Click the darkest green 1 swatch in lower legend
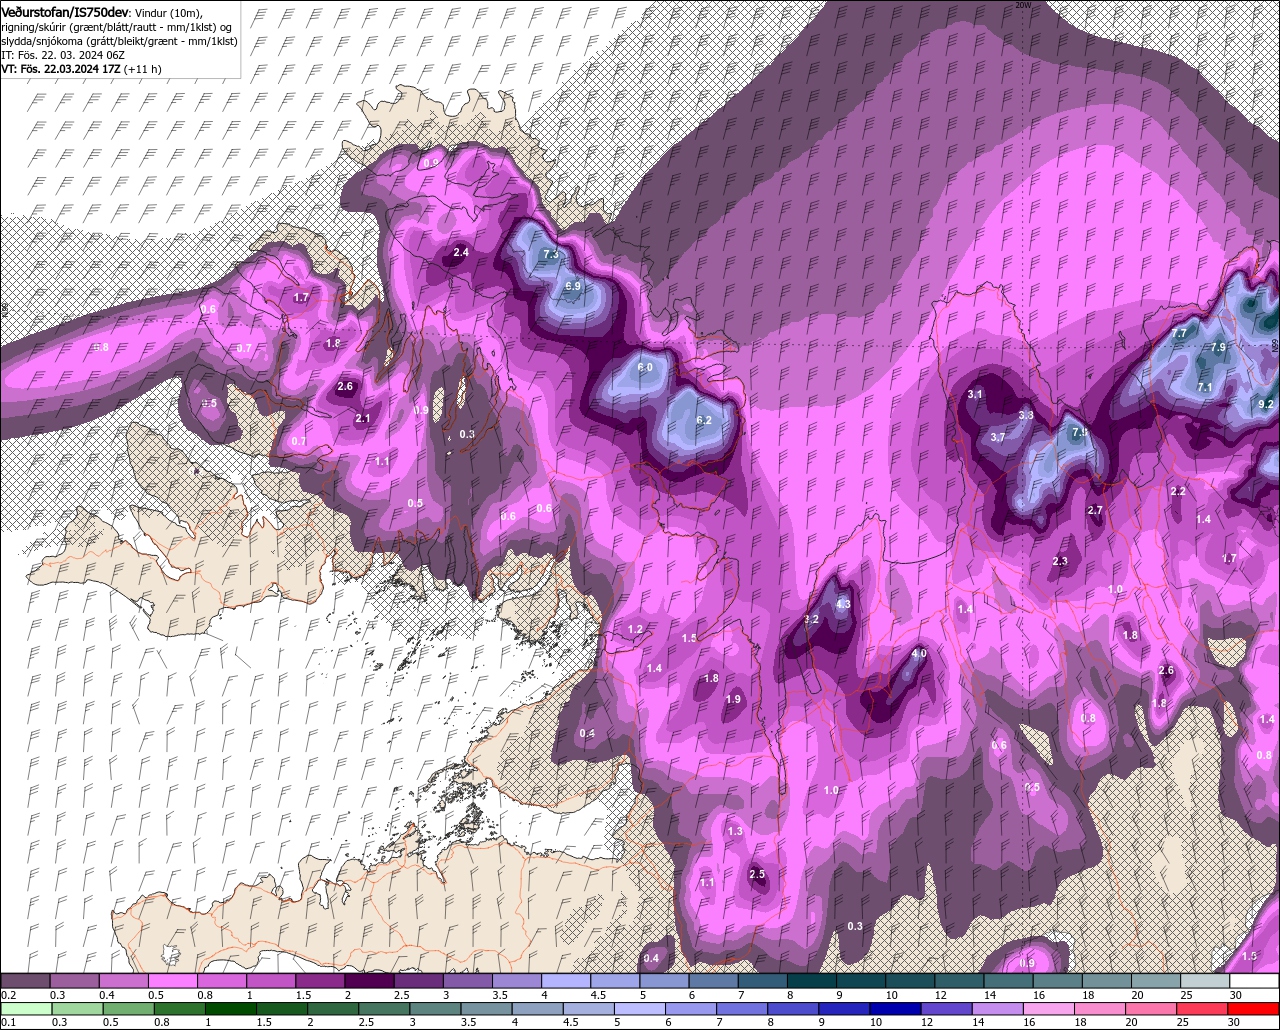Viewport: 1280px width, 1030px height. pos(231,1008)
